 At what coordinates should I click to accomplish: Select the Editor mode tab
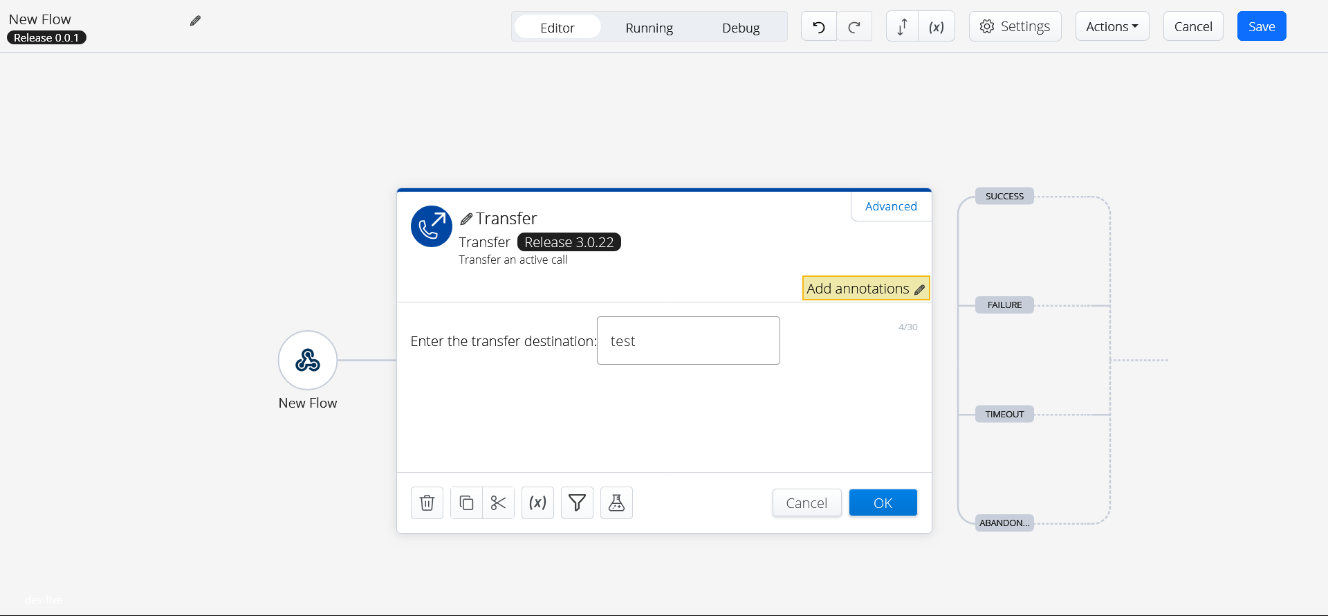click(x=557, y=28)
